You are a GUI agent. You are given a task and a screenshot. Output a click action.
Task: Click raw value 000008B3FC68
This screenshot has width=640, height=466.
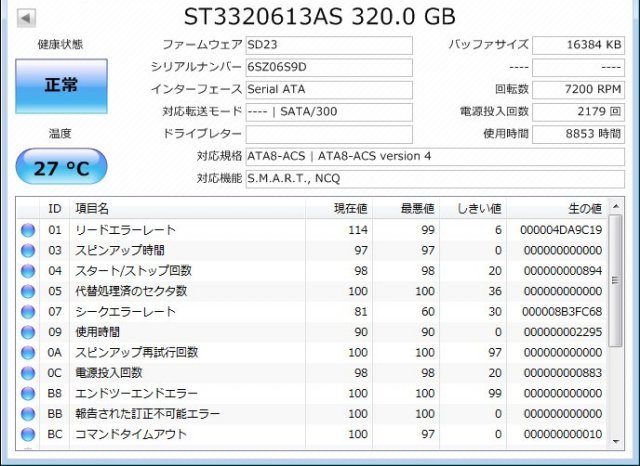[562, 312]
